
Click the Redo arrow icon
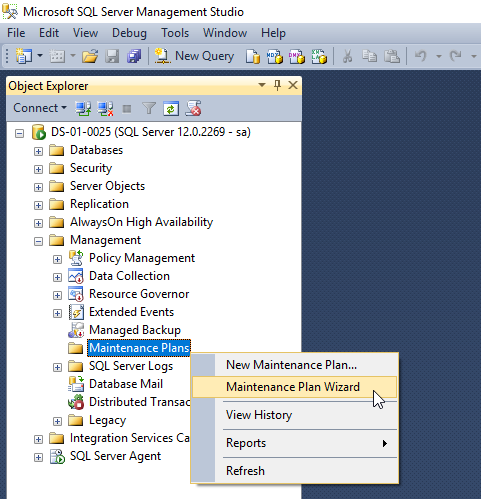tap(455, 56)
